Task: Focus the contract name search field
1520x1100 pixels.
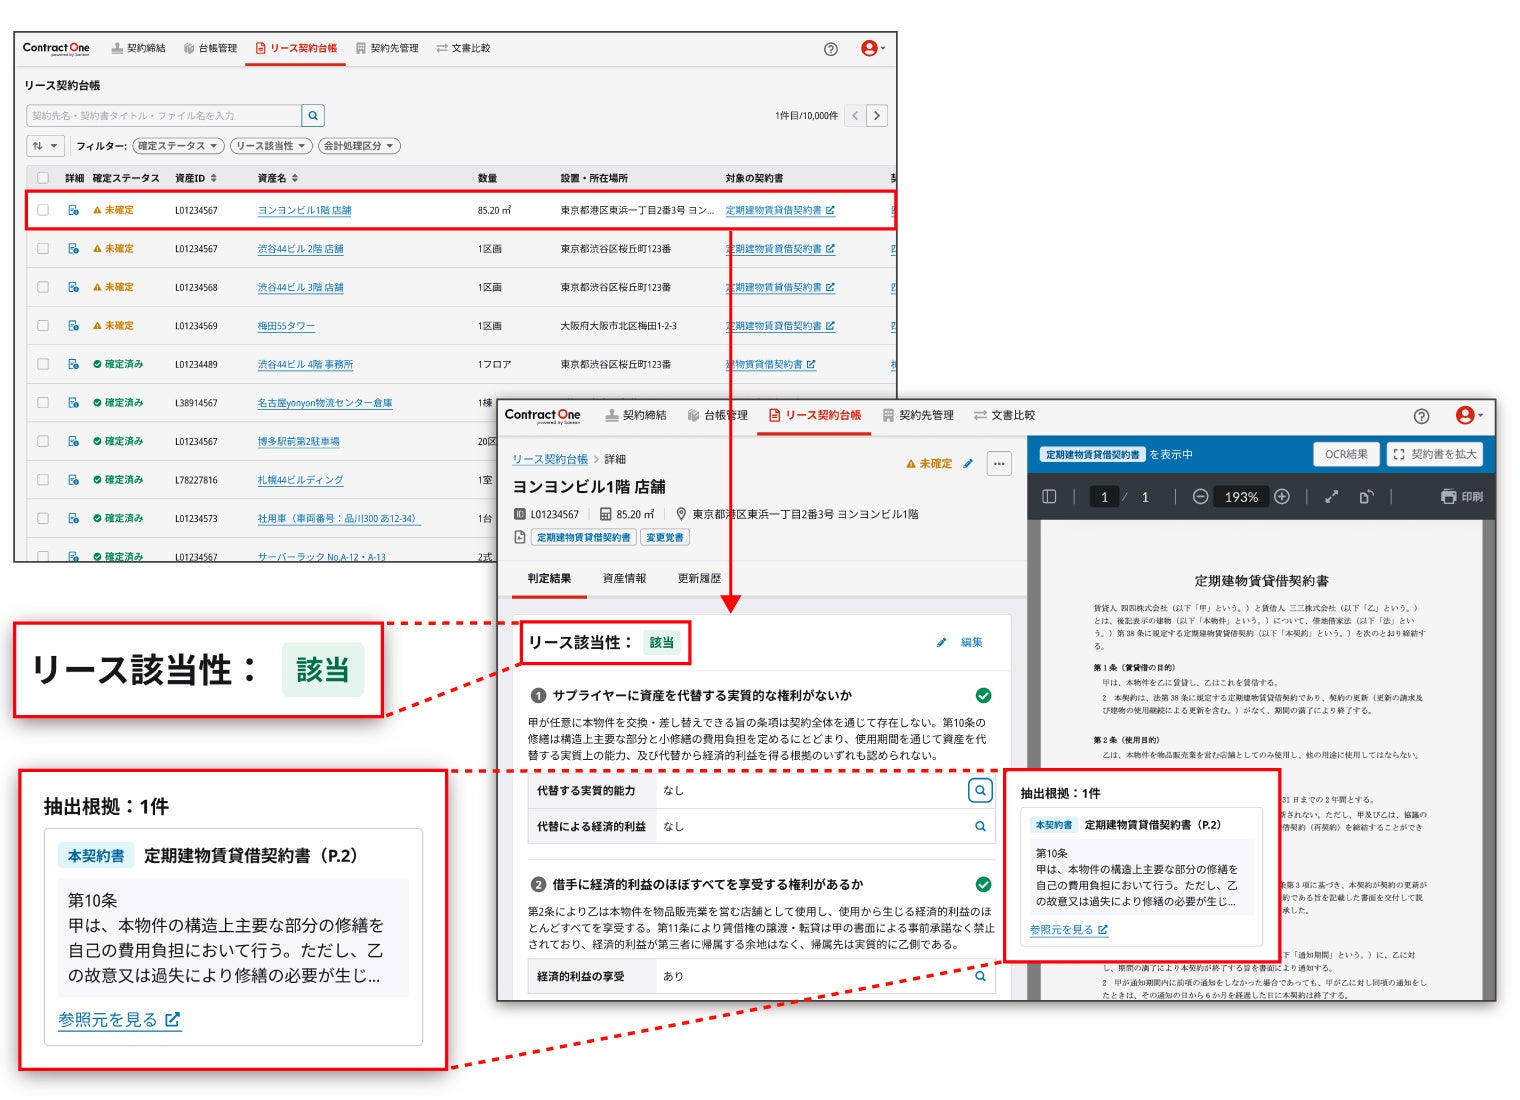Action: point(164,116)
